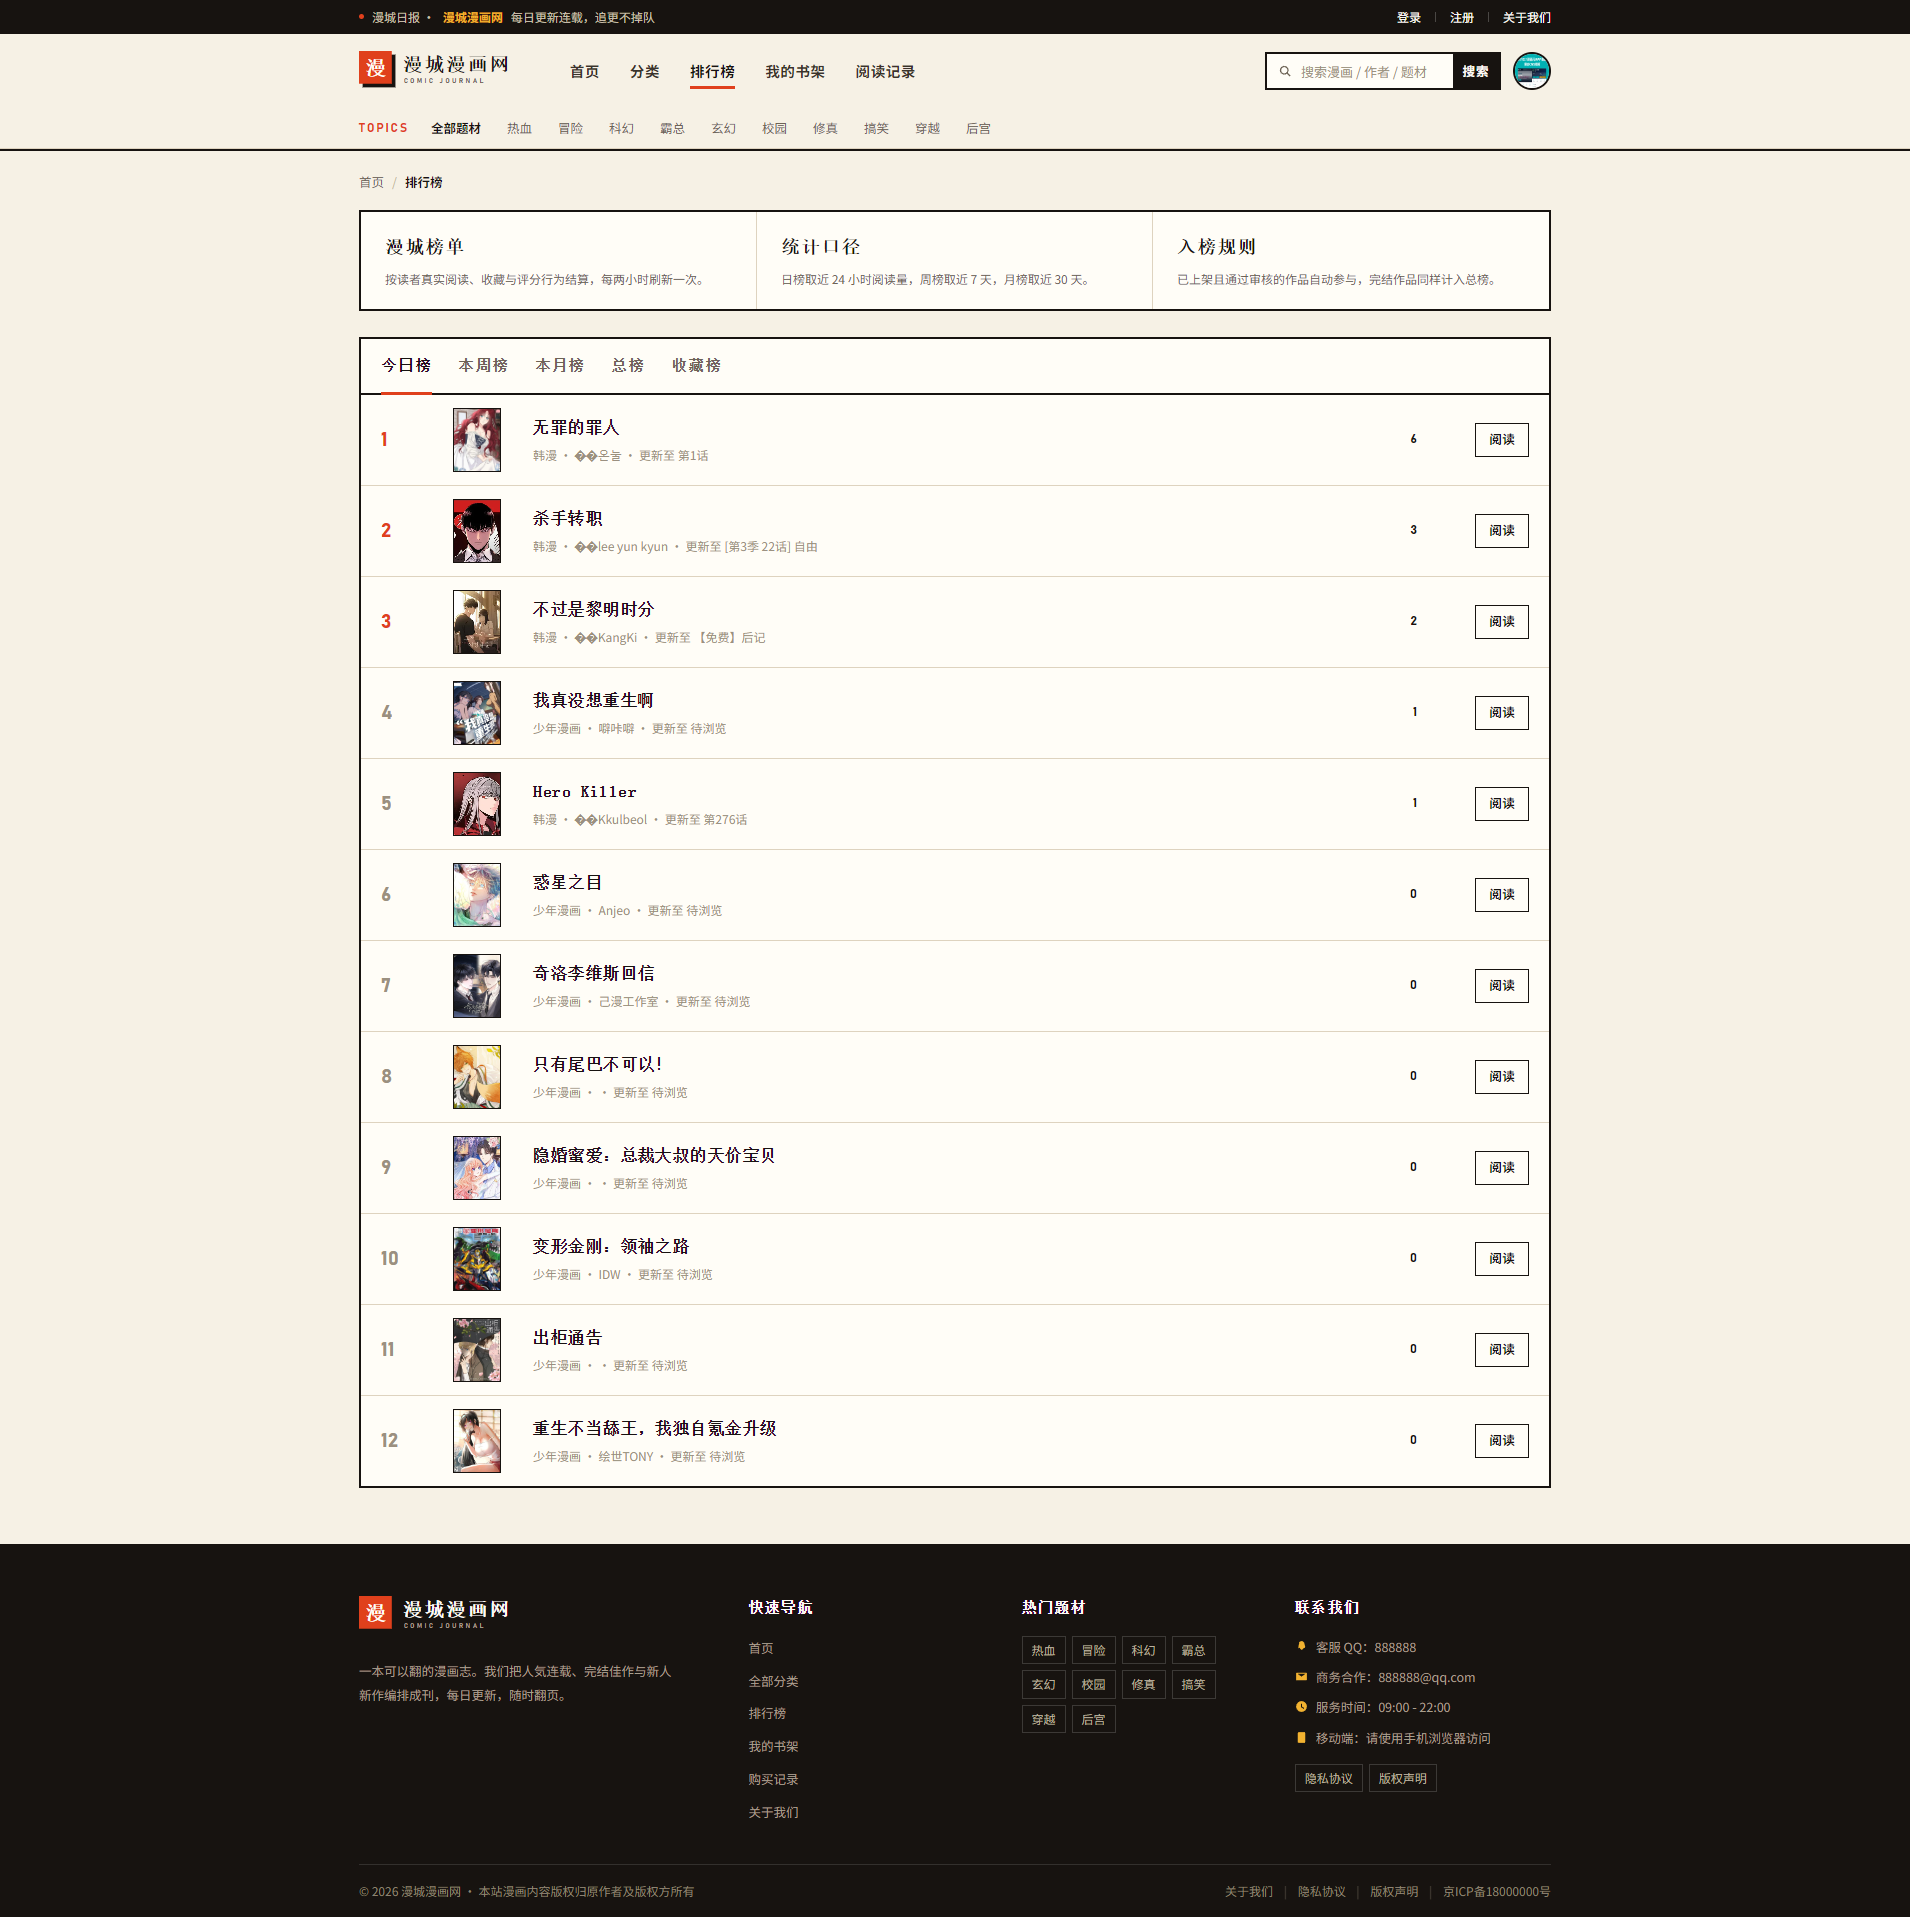Image resolution: width=1910 pixels, height=1917 pixels.
Task: Open the cover thumbnail for 变形金刚：领袖之路
Action: tap(477, 1259)
